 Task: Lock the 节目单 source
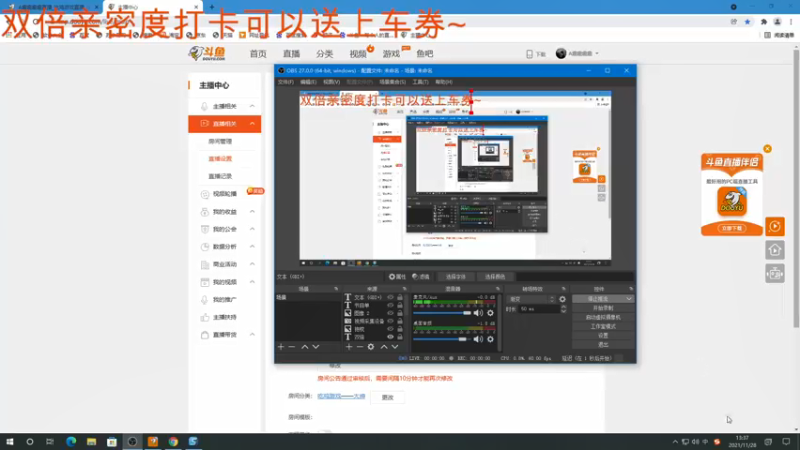pos(400,305)
